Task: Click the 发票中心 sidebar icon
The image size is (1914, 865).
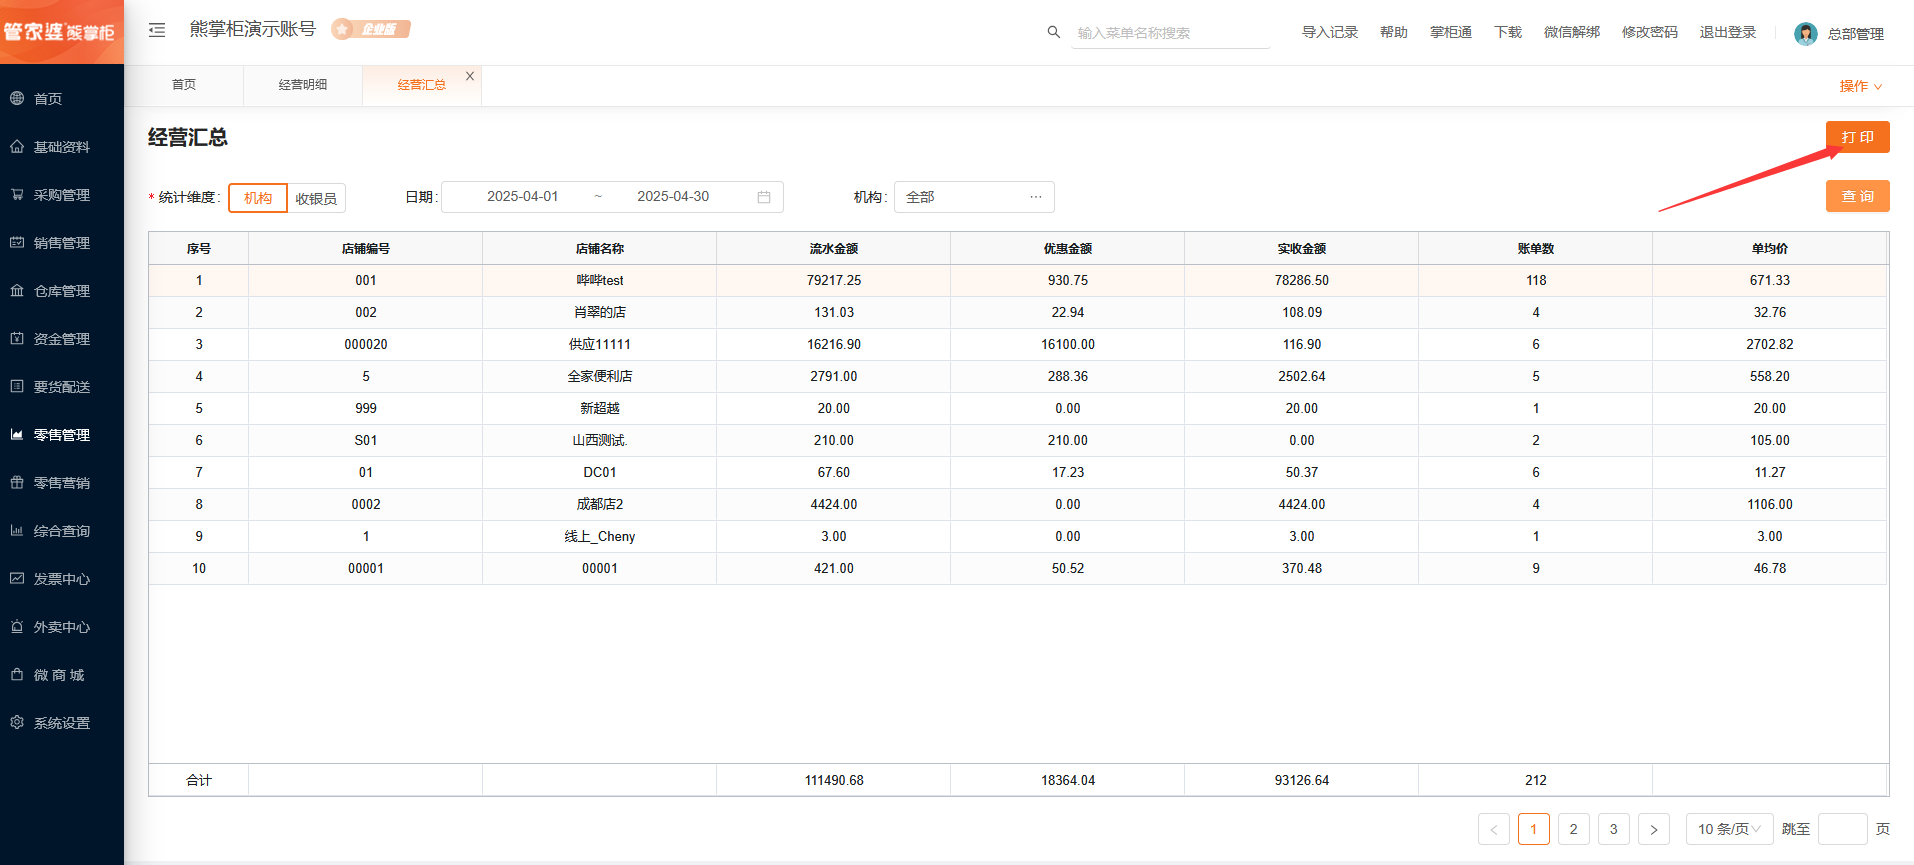Action: 17,578
